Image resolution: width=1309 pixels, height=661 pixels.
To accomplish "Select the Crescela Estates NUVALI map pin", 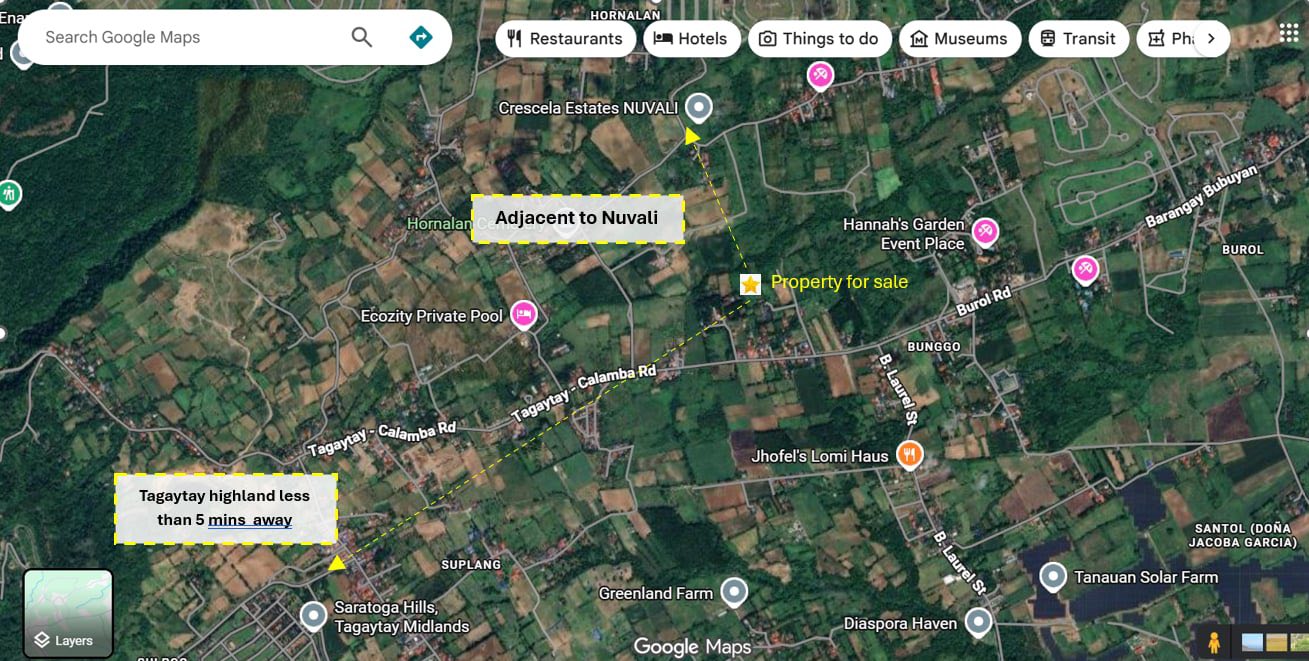I will [699, 106].
